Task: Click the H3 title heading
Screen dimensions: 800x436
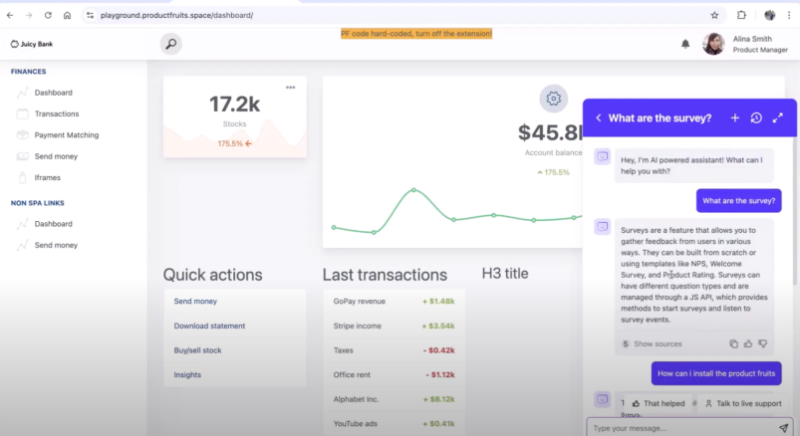Action: point(505,273)
